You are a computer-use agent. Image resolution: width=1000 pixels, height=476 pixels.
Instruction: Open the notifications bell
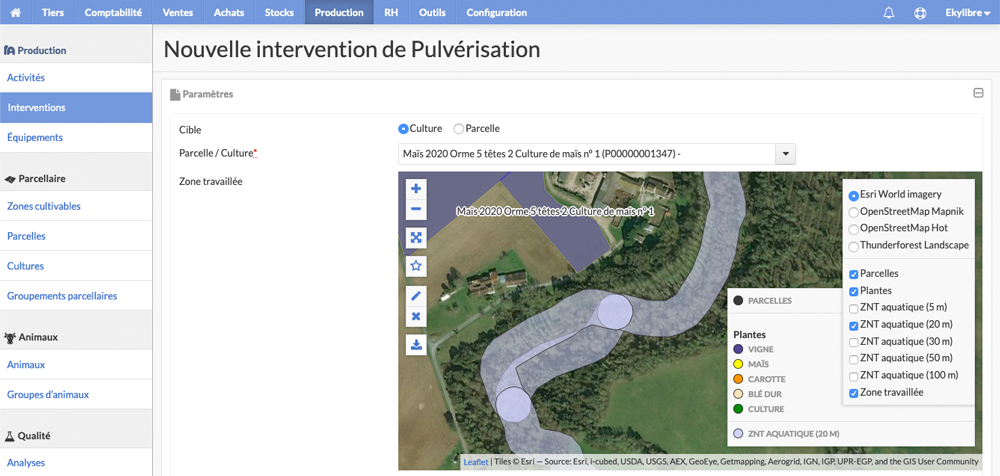(x=888, y=13)
